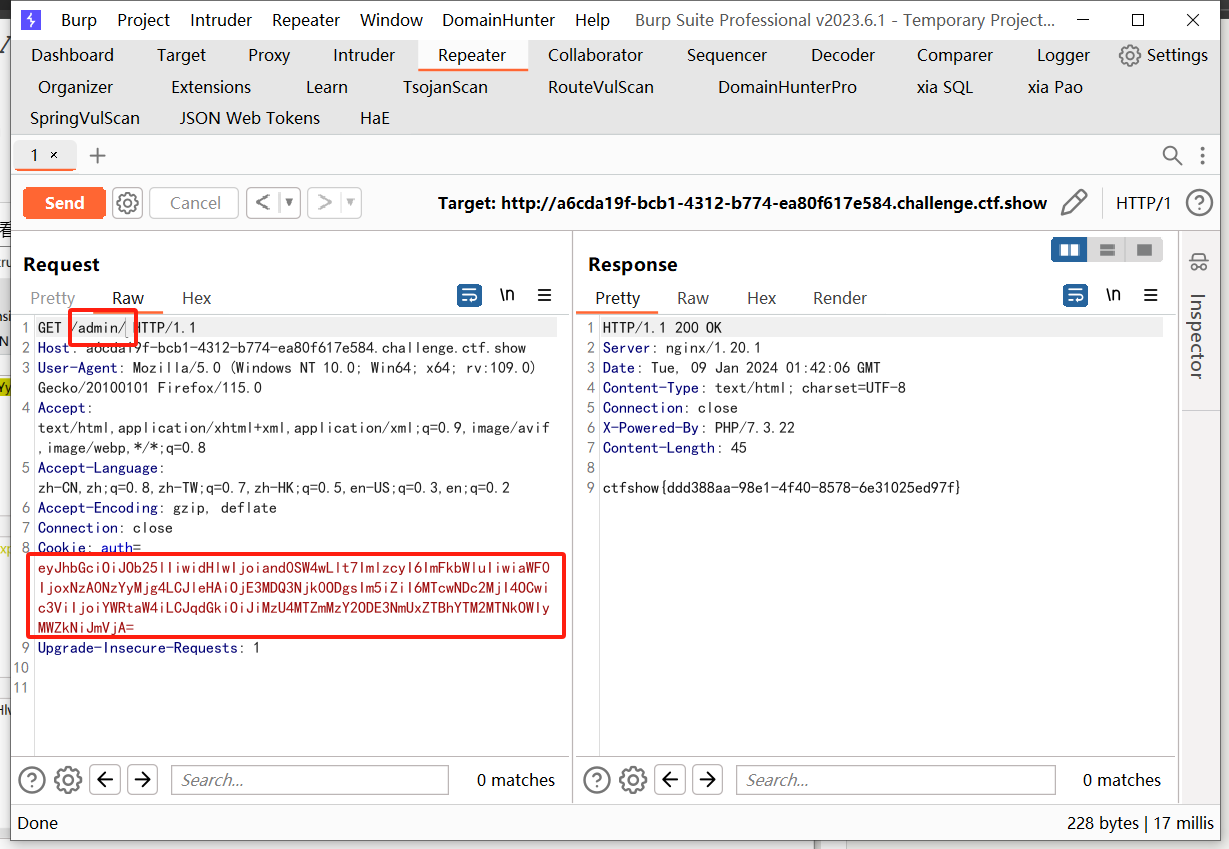Jump to next match in Response search
The image size is (1229, 849).
tap(707, 780)
